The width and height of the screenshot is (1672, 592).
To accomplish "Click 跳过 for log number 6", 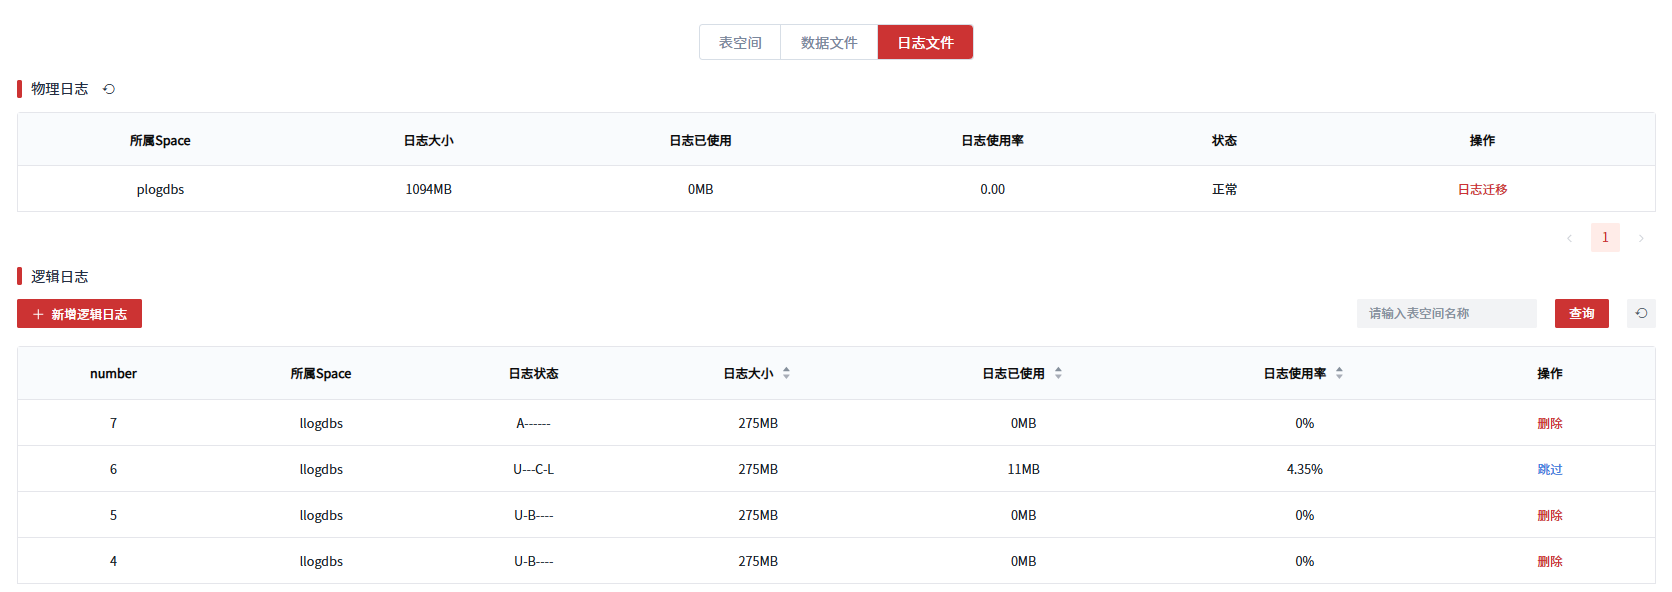I will coord(1549,470).
